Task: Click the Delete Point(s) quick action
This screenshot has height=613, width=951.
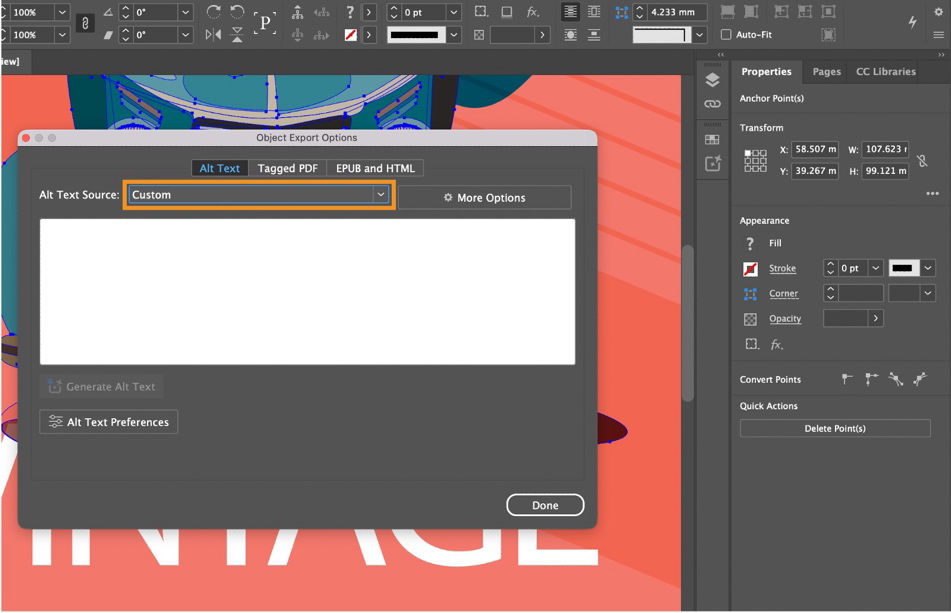Action: pos(835,428)
